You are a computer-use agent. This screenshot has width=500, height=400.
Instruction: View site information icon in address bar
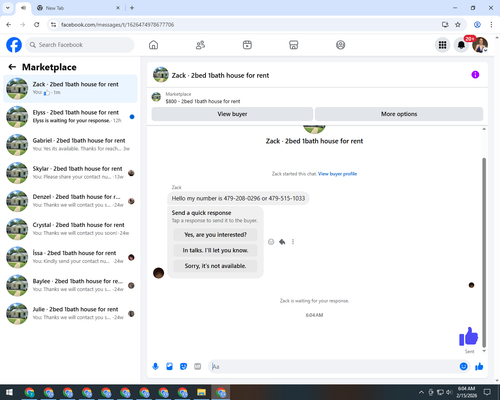point(53,25)
